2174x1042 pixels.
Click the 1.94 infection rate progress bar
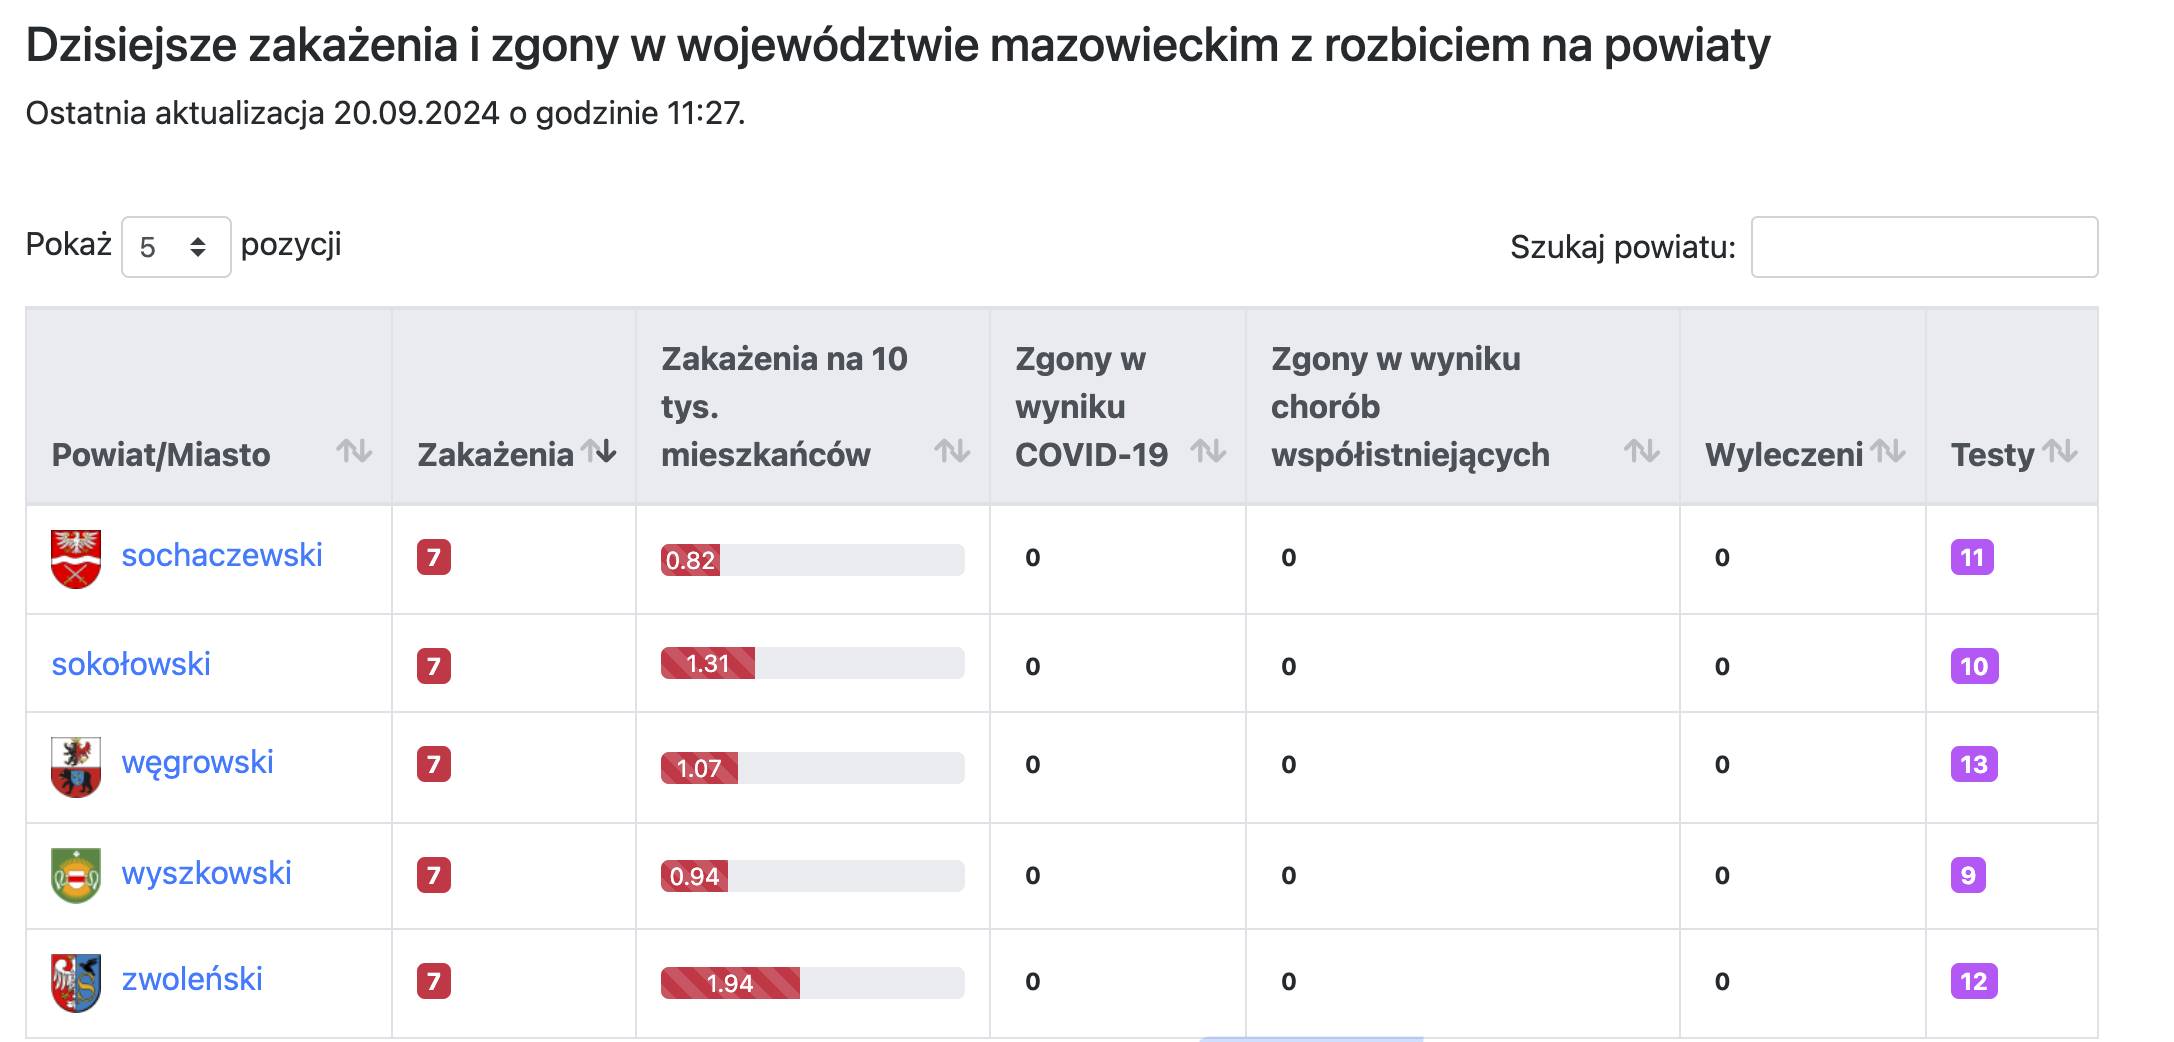(812, 983)
